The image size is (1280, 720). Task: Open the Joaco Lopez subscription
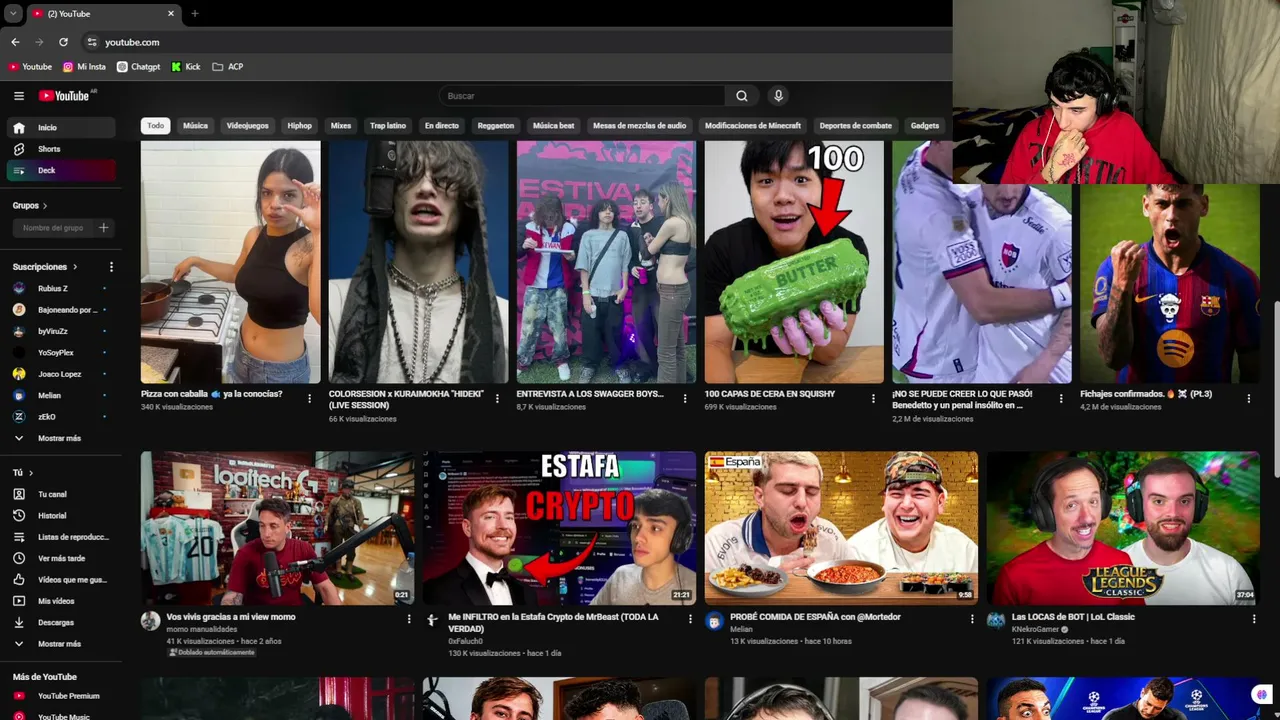click(x=61, y=374)
